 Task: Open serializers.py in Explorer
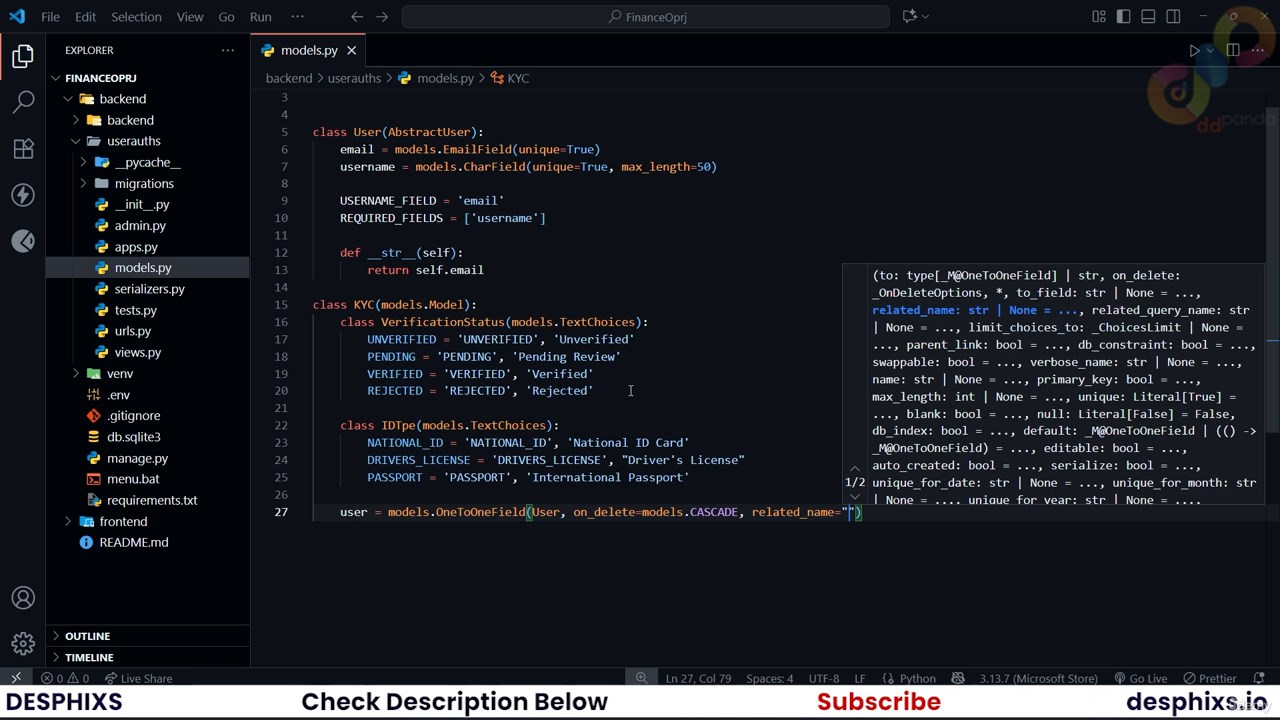pyautogui.click(x=149, y=289)
